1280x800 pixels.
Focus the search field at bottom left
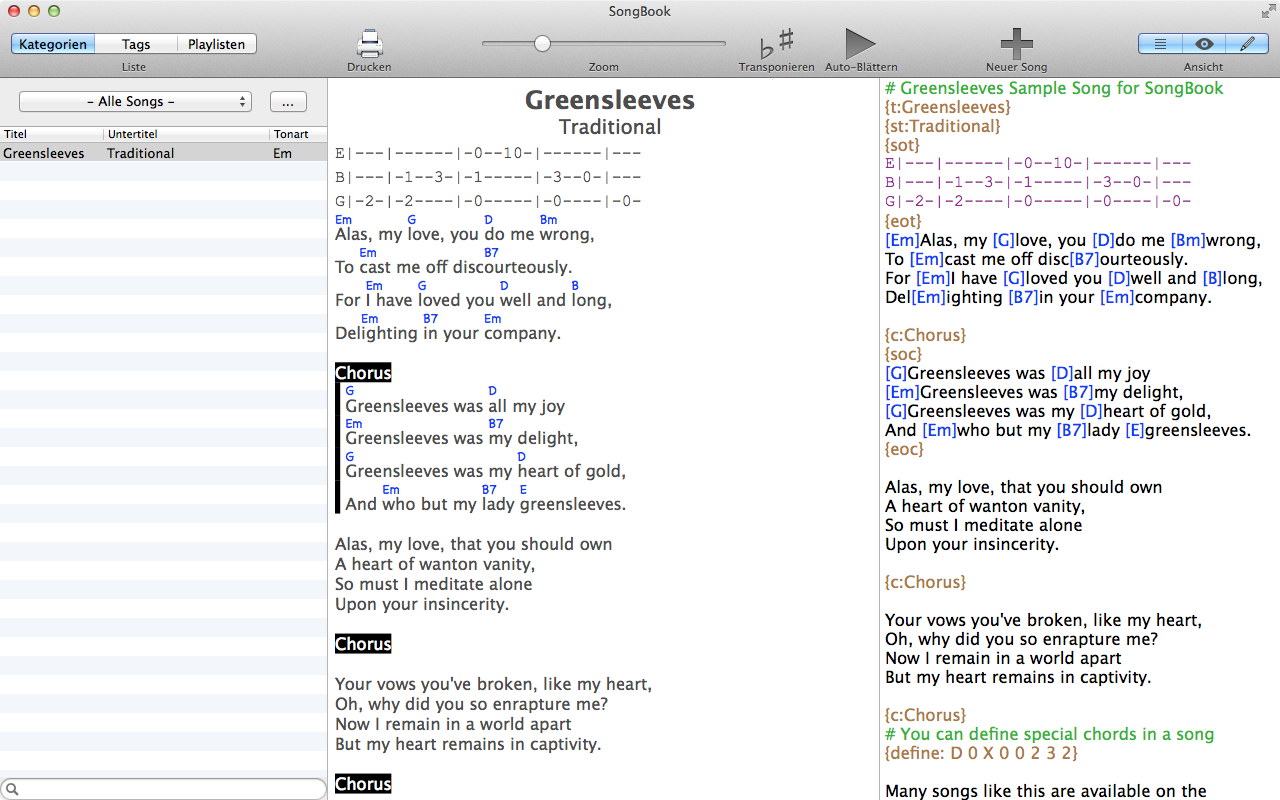pos(164,789)
